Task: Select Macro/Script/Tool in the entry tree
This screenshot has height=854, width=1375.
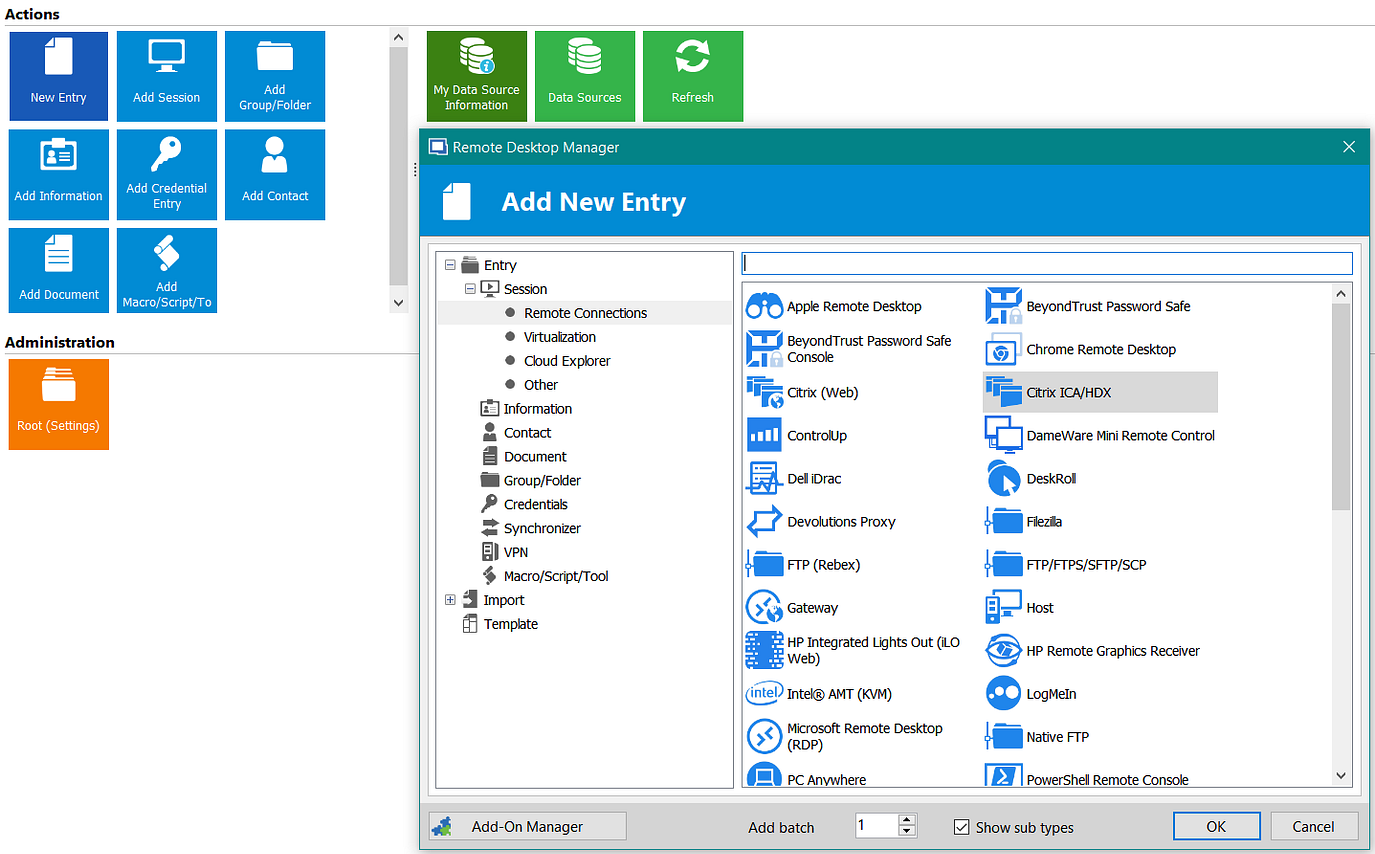Action: [556, 576]
